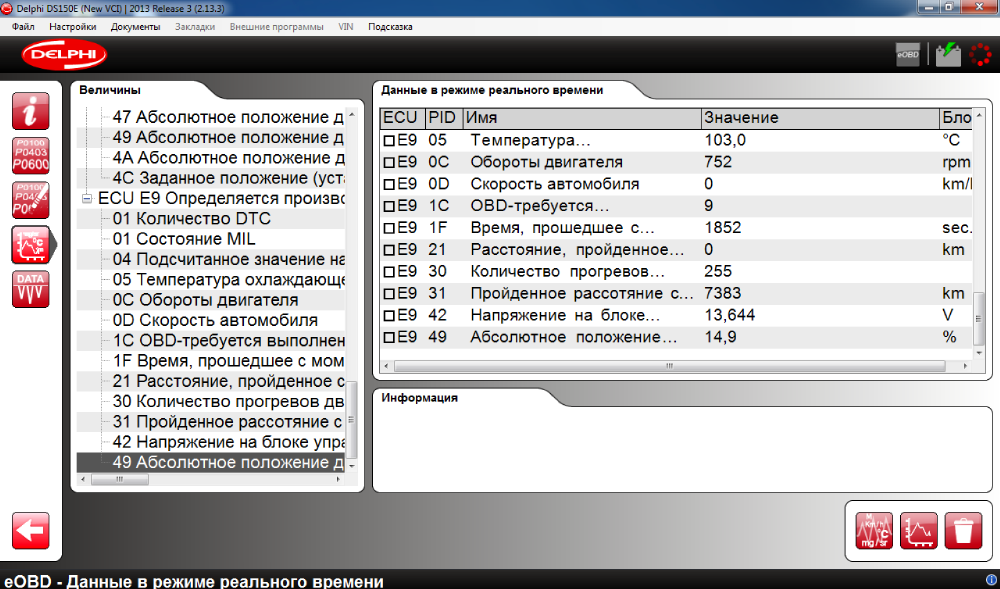Click the red dotted activity spinner icon
Viewport: 1000px width, 589px height.
(980, 55)
